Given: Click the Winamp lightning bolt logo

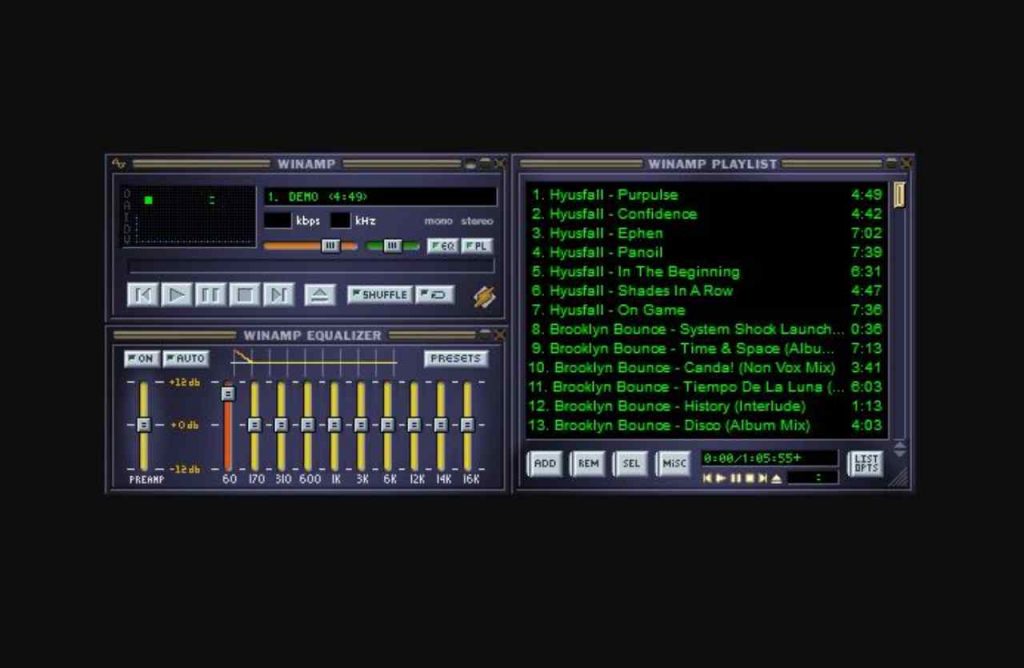Looking at the screenshot, I should (x=484, y=296).
